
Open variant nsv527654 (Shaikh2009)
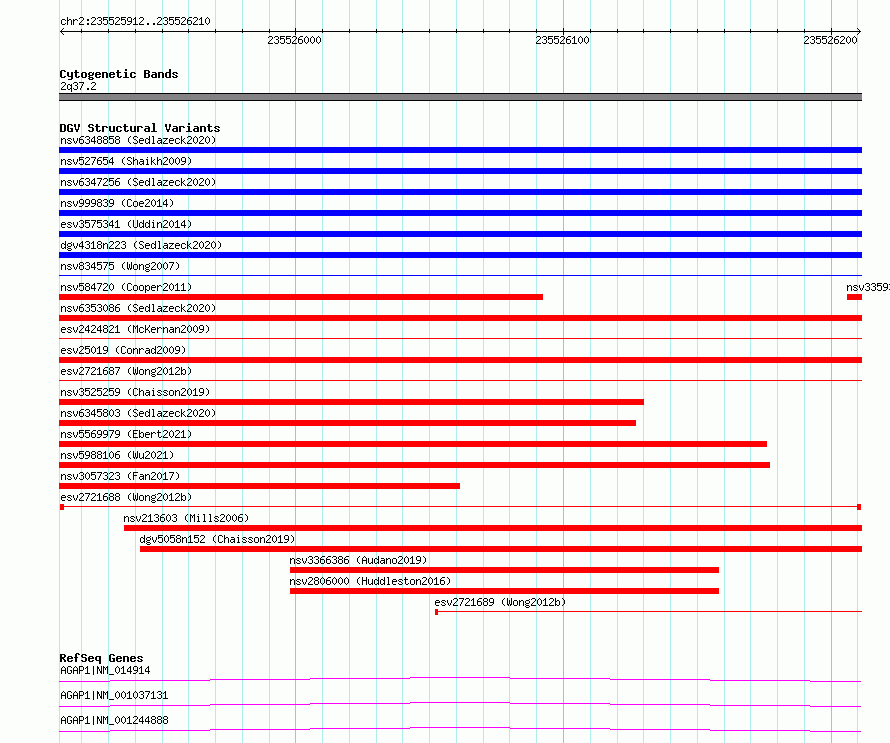pyautogui.click(x=126, y=161)
